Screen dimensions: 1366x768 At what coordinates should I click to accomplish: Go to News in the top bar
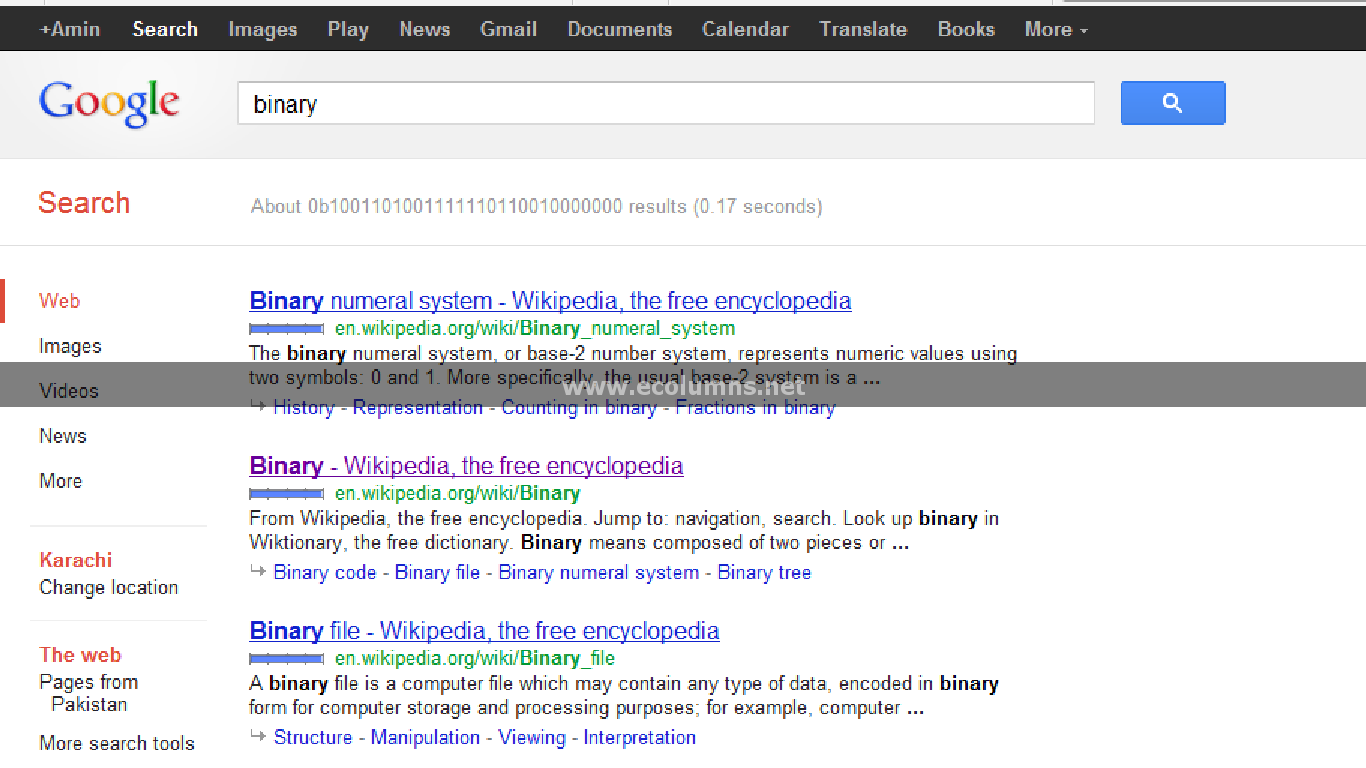(x=425, y=29)
